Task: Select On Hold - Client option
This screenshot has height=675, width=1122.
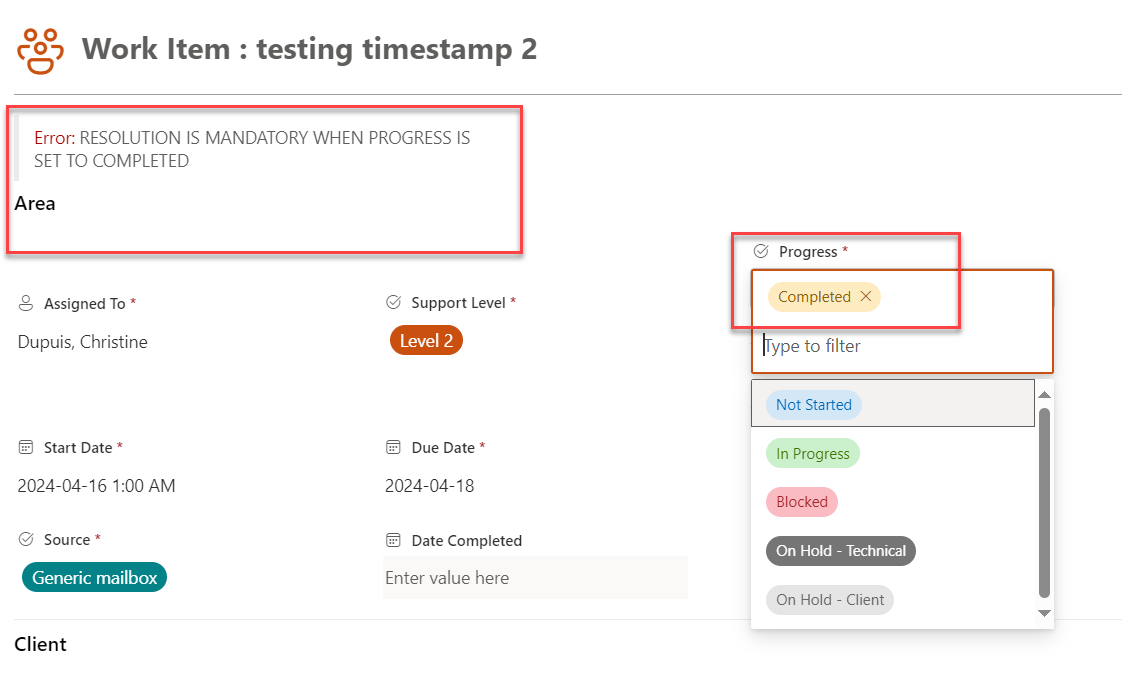Action: 830,600
